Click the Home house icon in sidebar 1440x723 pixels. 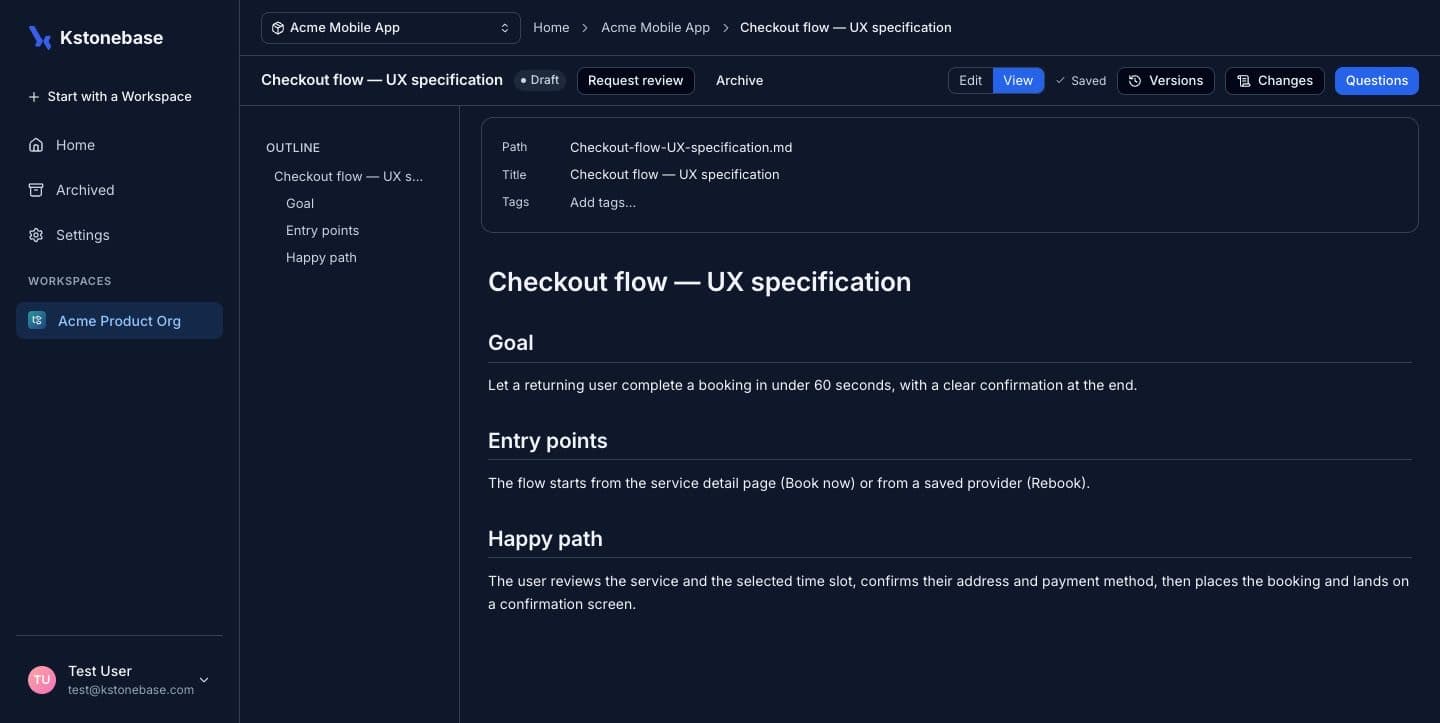pos(36,145)
